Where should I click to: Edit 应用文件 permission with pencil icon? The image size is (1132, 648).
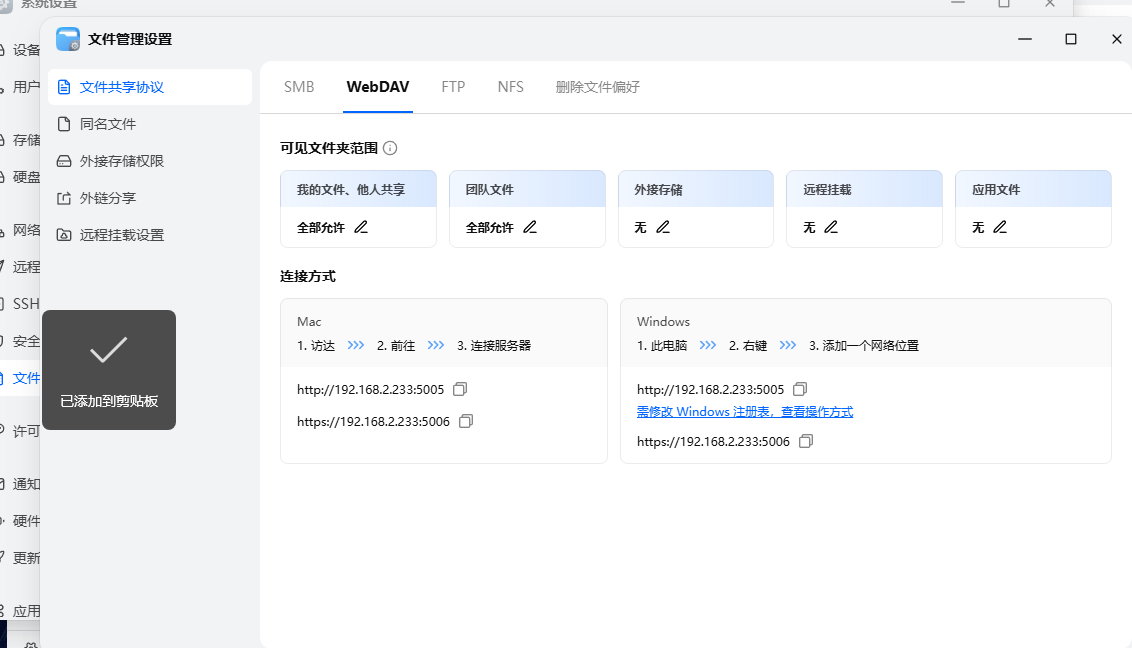click(999, 228)
